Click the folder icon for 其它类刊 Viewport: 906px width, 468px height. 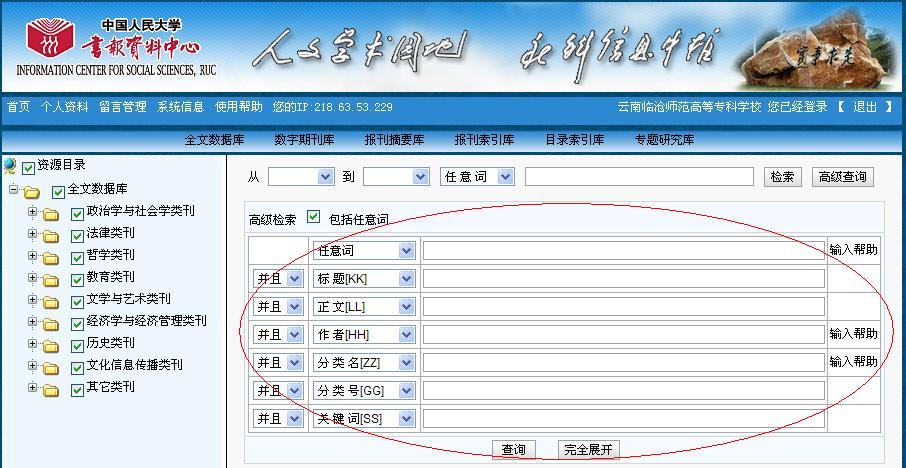click(51, 389)
